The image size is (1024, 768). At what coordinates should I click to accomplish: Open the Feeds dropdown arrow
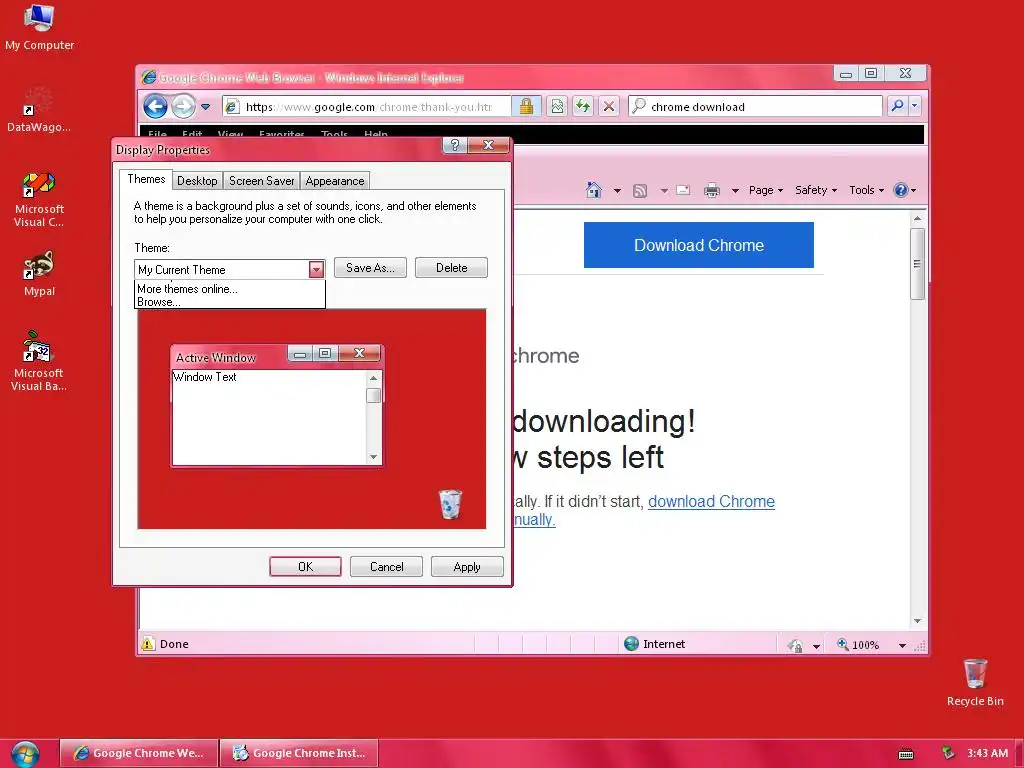[x=664, y=191]
